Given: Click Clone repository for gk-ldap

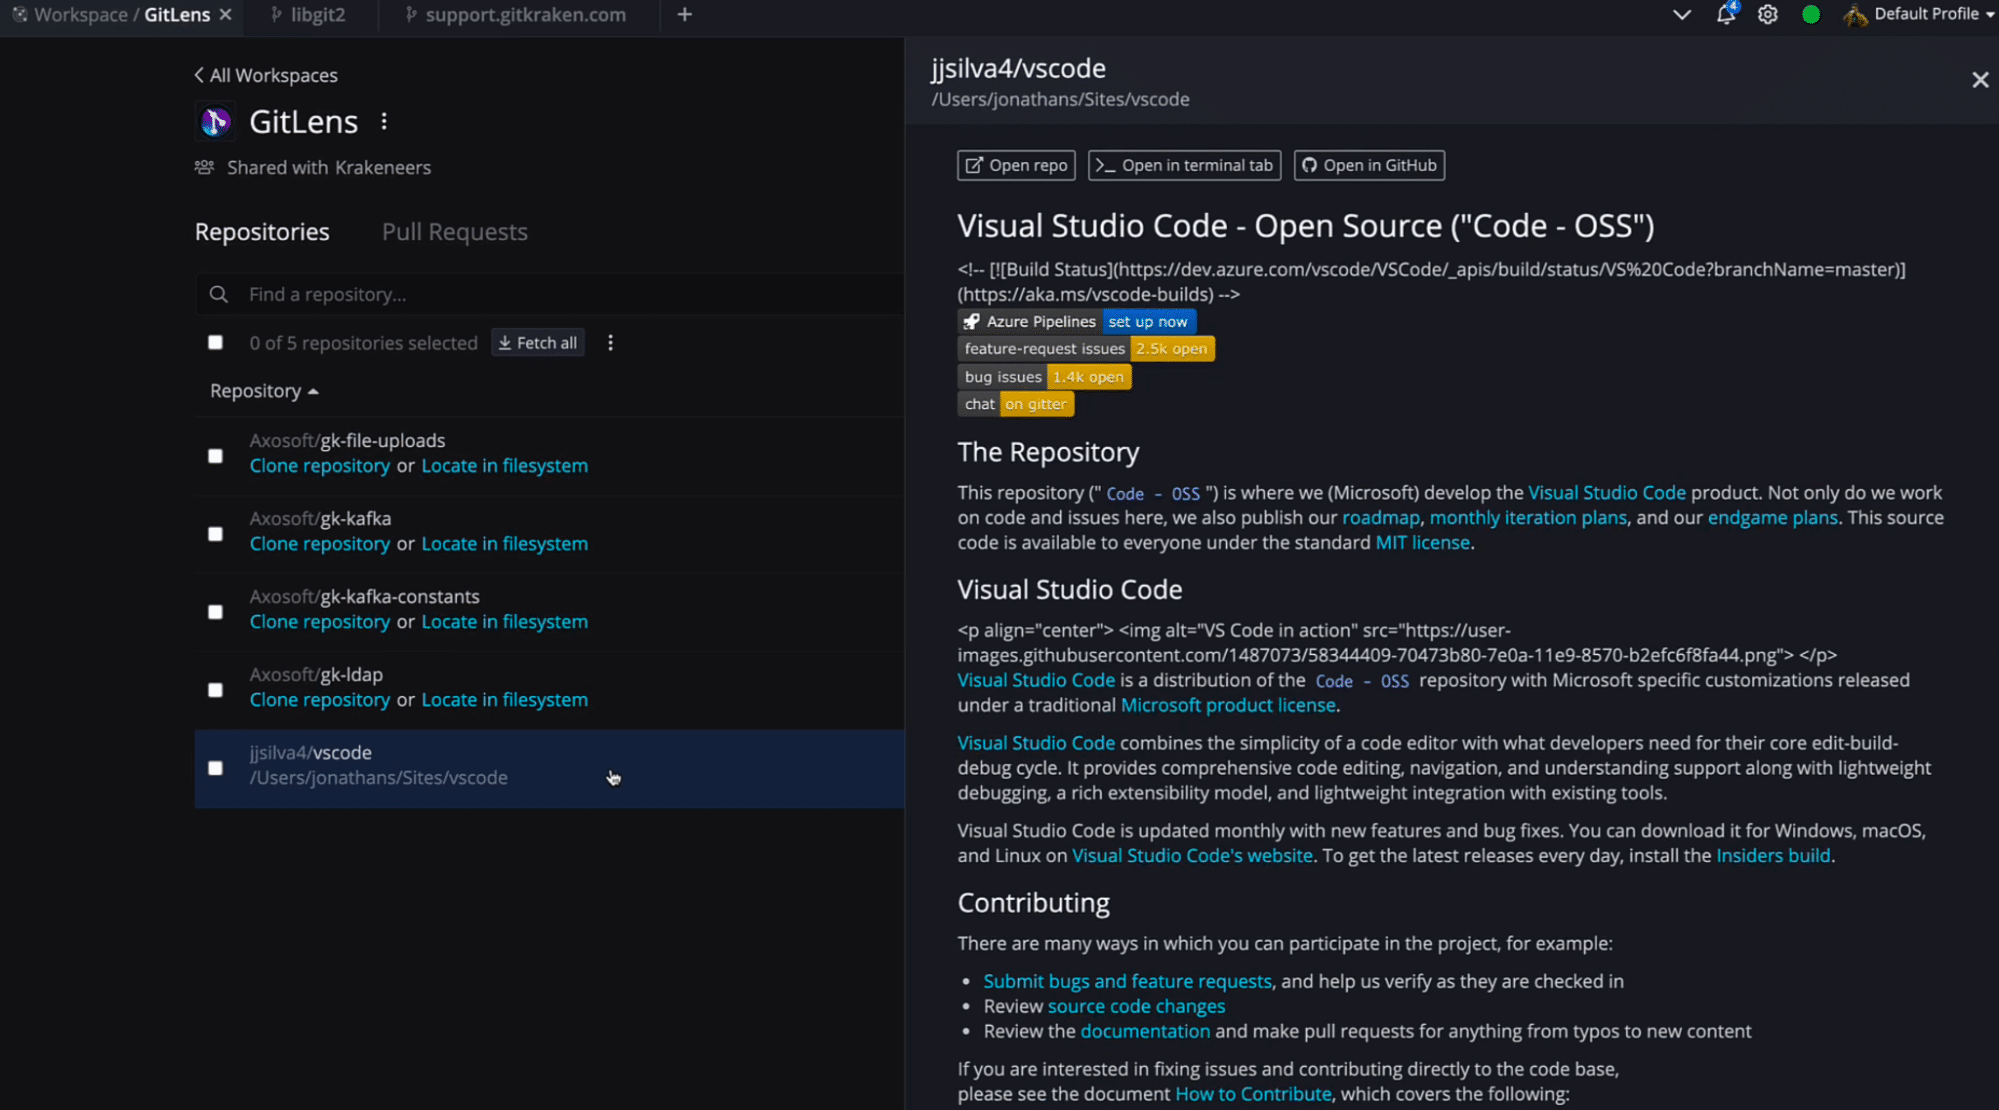Looking at the screenshot, I should 320,700.
